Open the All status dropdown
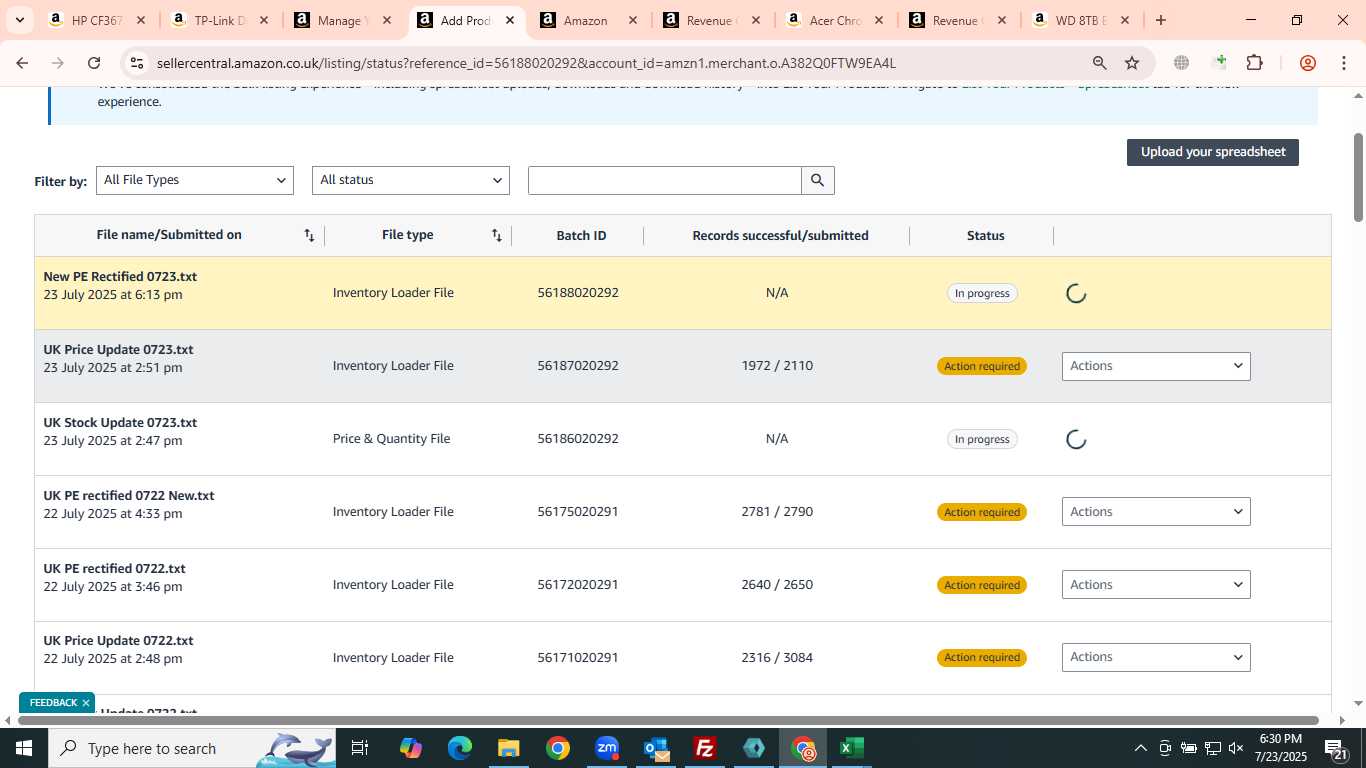Viewport: 1366px width, 768px height. 411,180
